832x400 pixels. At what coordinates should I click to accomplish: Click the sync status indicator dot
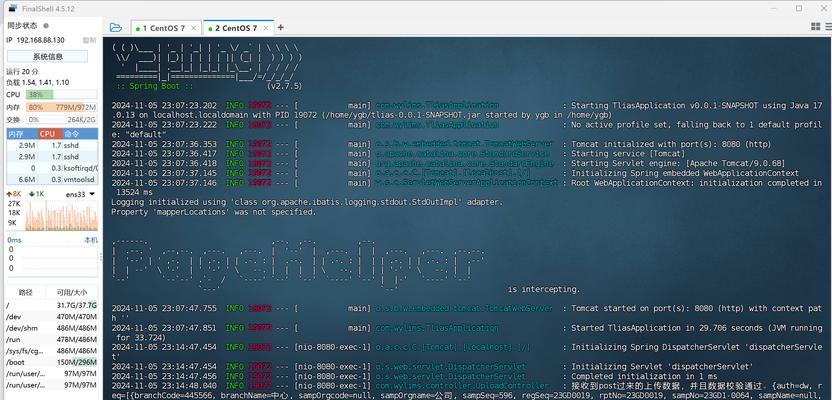click(46, 25)
